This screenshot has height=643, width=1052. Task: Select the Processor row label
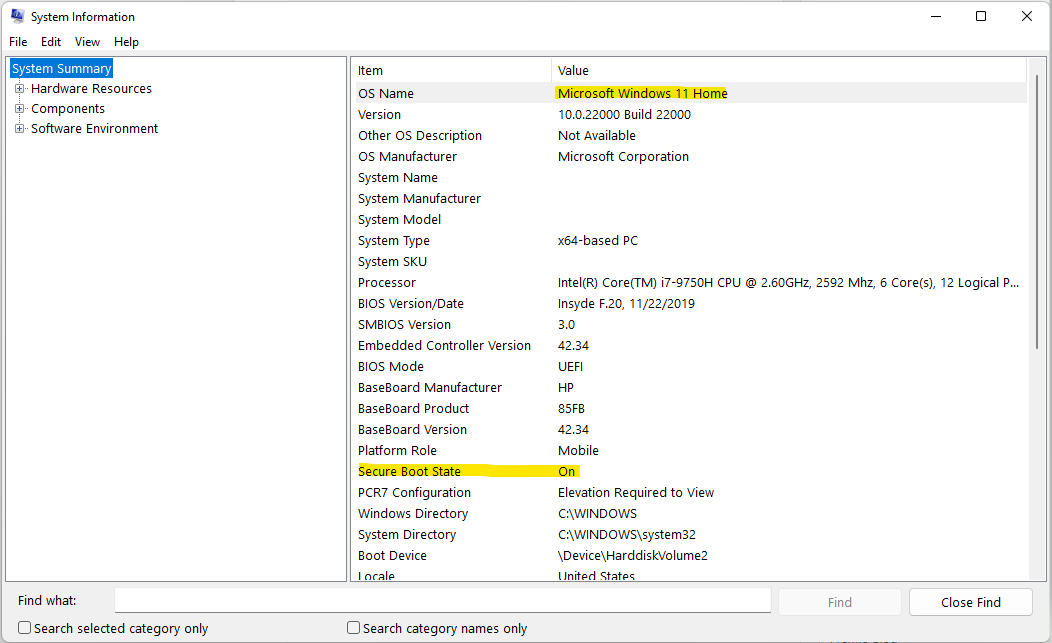pos(386,283)
